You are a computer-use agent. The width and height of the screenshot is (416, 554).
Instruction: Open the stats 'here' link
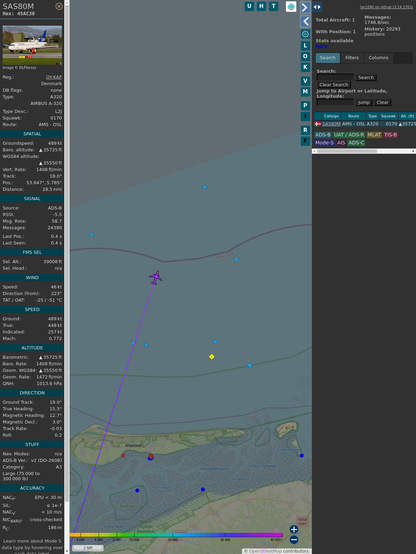321,46
